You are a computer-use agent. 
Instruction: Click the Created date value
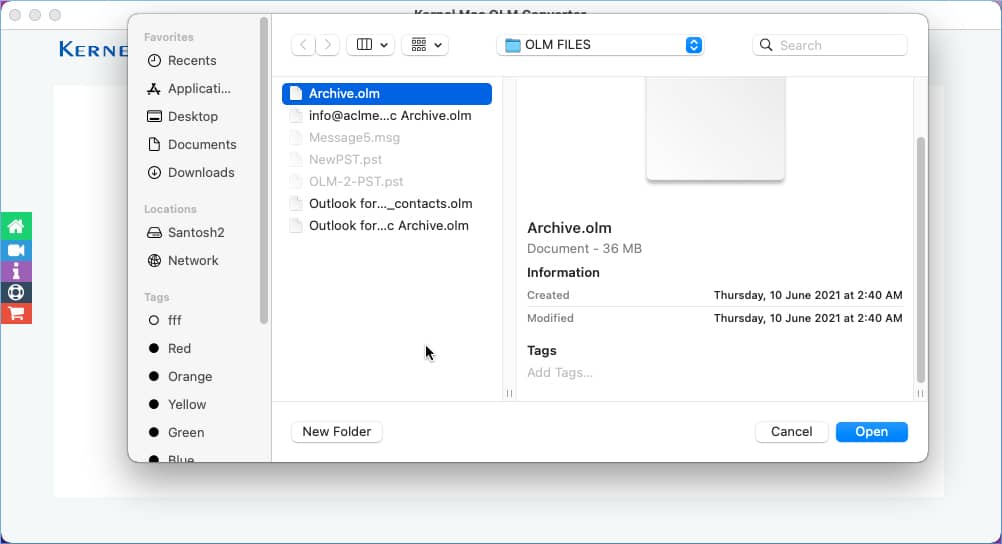click(808, 295)
